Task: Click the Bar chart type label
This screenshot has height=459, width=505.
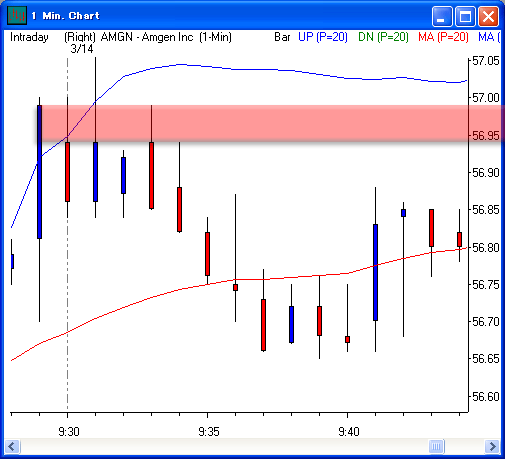Action: point(282,37)
